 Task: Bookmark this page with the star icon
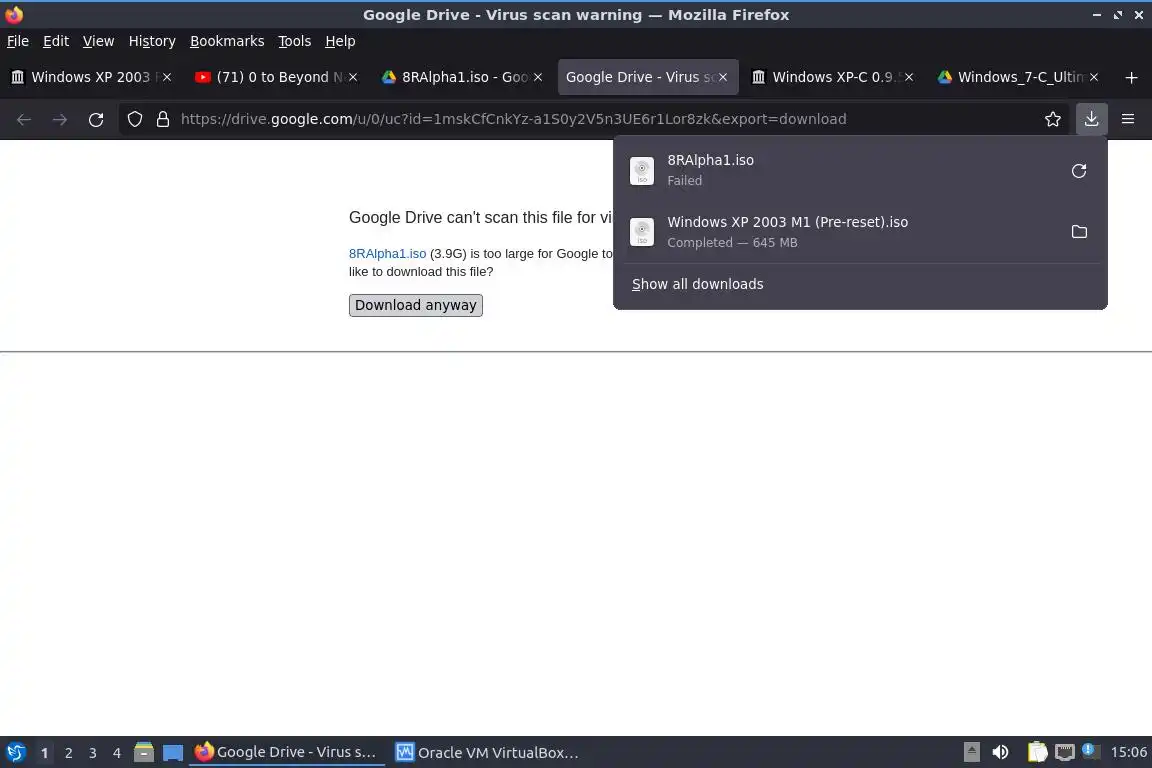point(1053,119)
